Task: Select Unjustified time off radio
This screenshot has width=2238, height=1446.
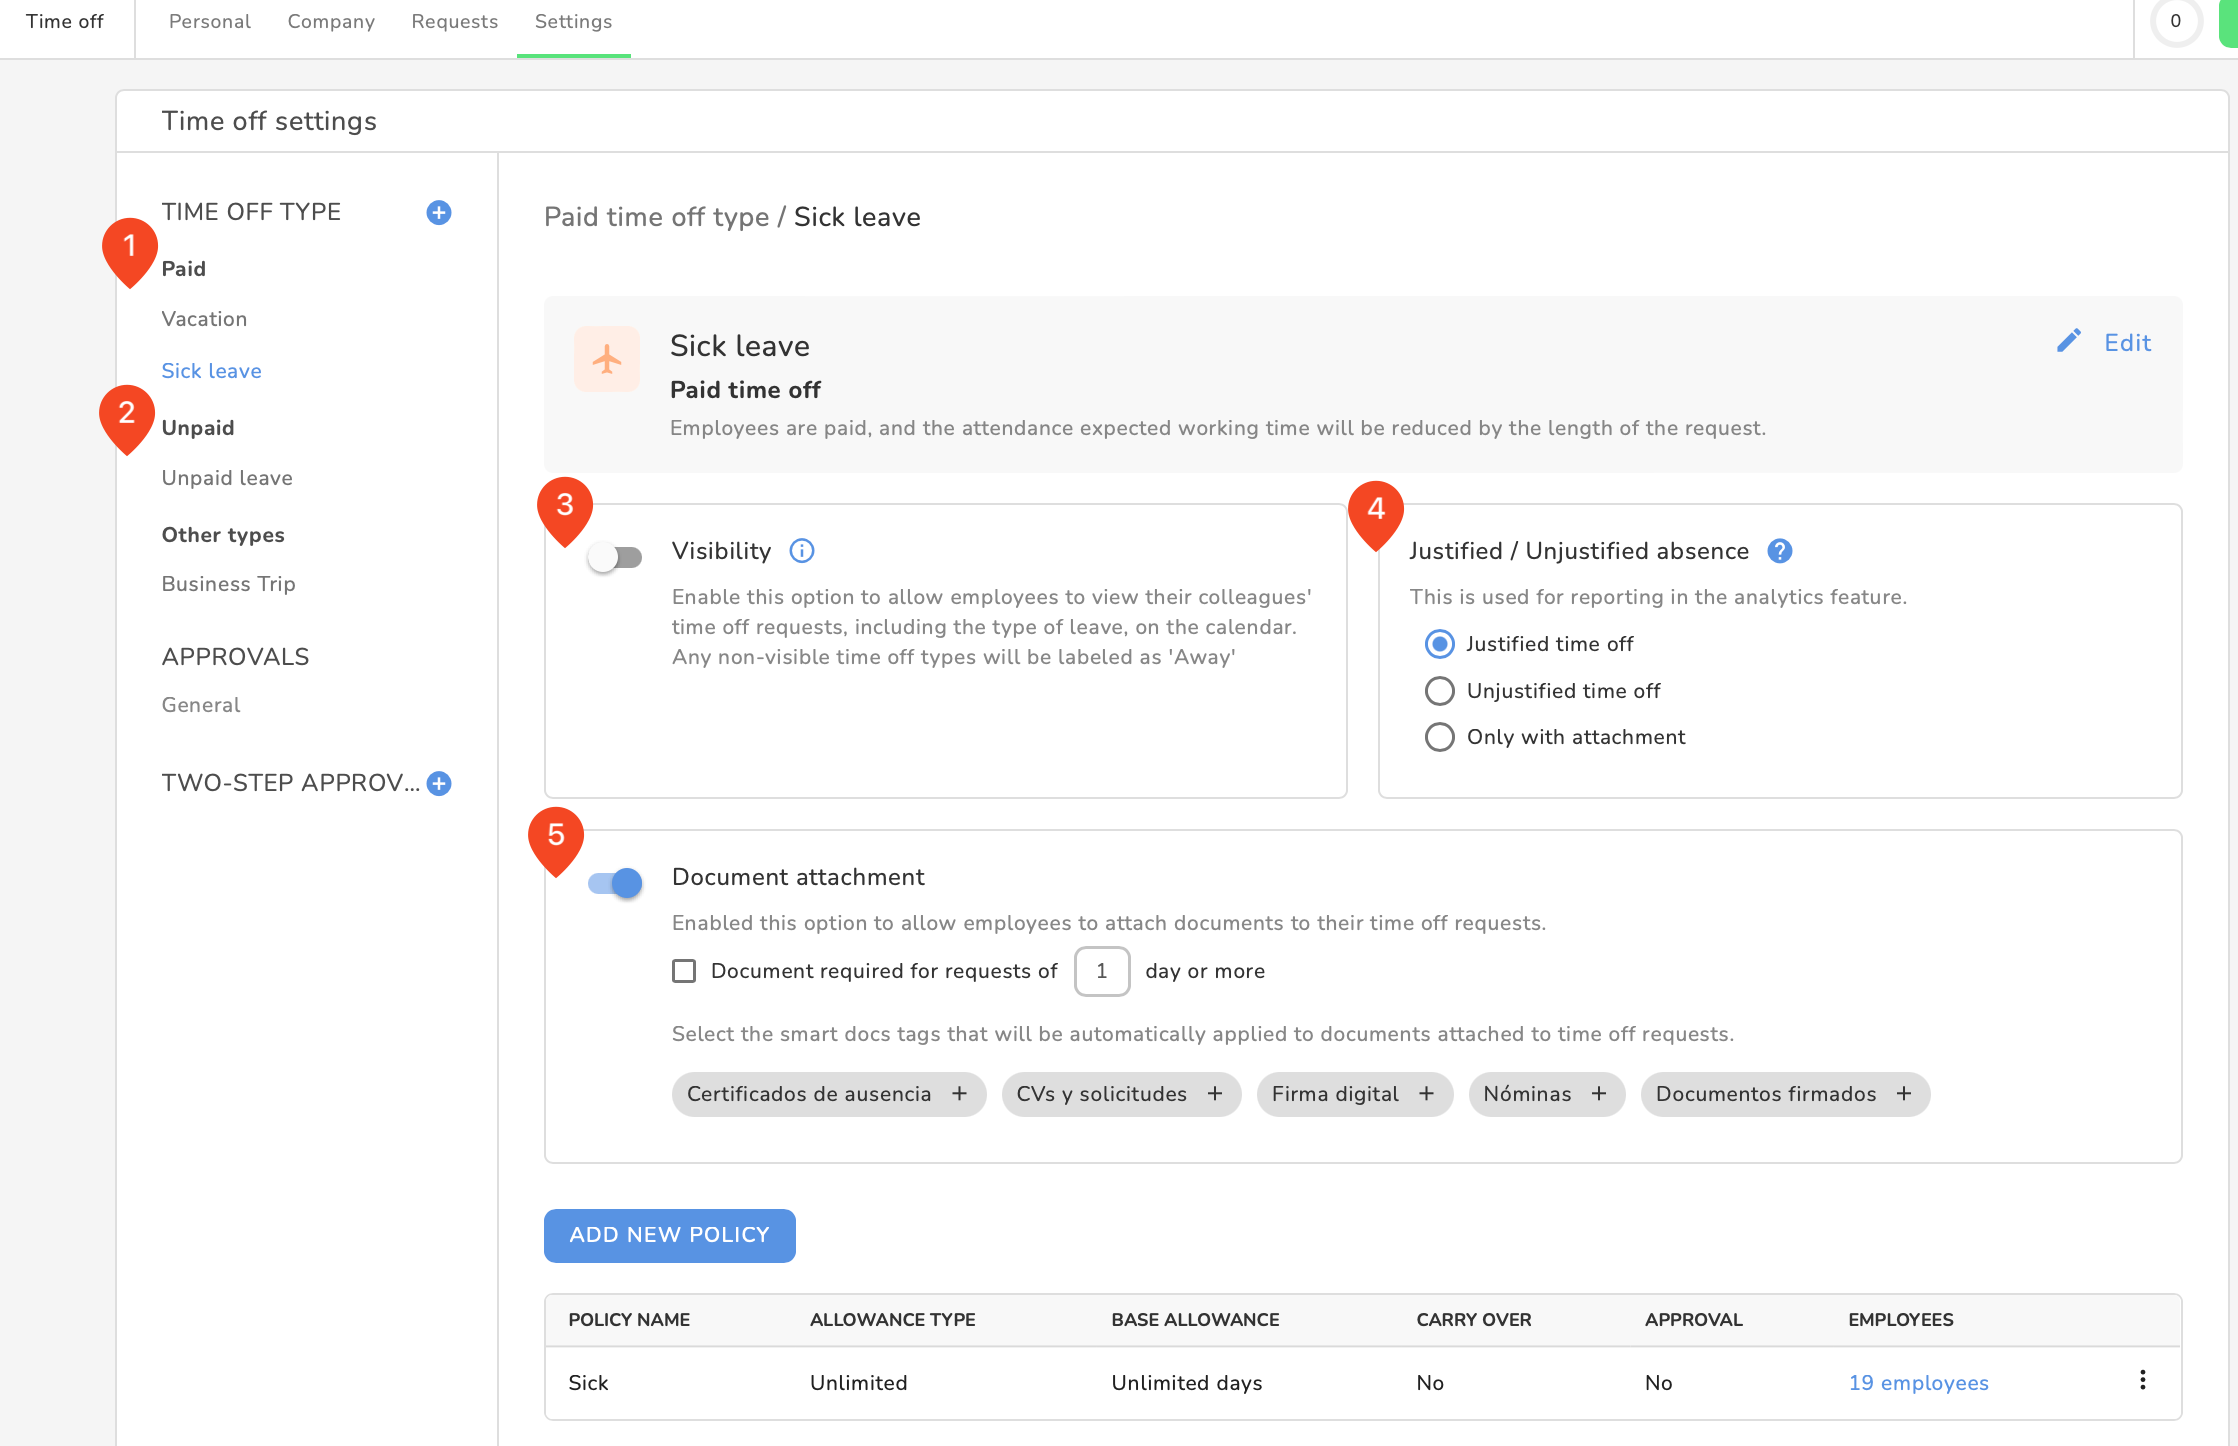Action: [x=1439, y=691]
